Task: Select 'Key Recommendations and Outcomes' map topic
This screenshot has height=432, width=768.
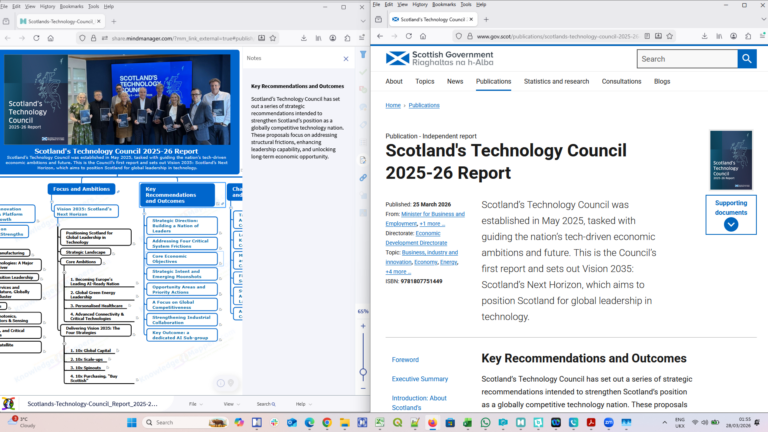Action: 177,194
